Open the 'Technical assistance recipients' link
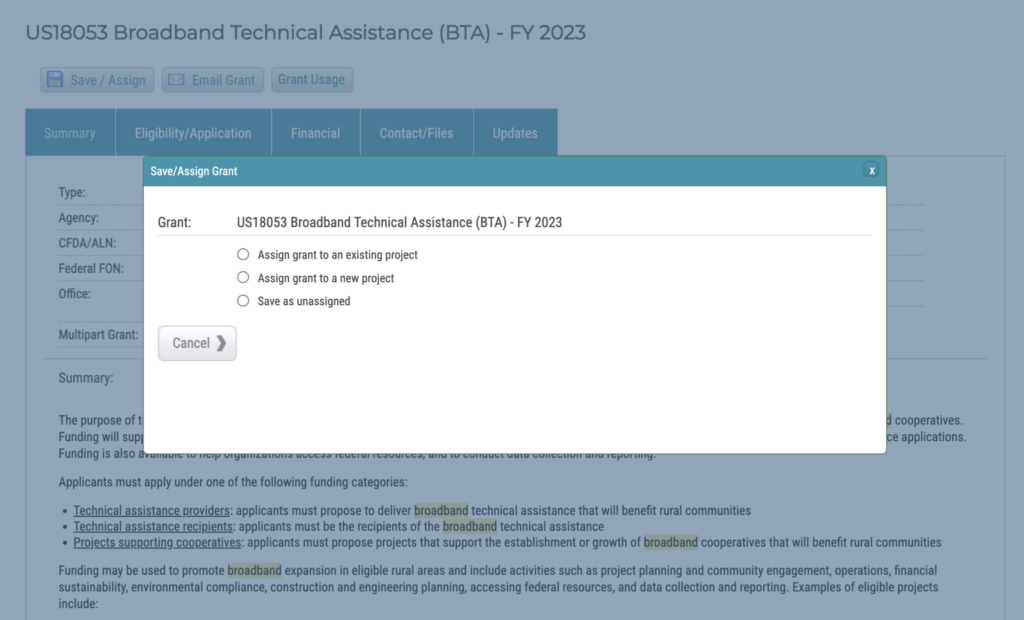The width and height of the screenshot is (1024, 620). (153, 526)
